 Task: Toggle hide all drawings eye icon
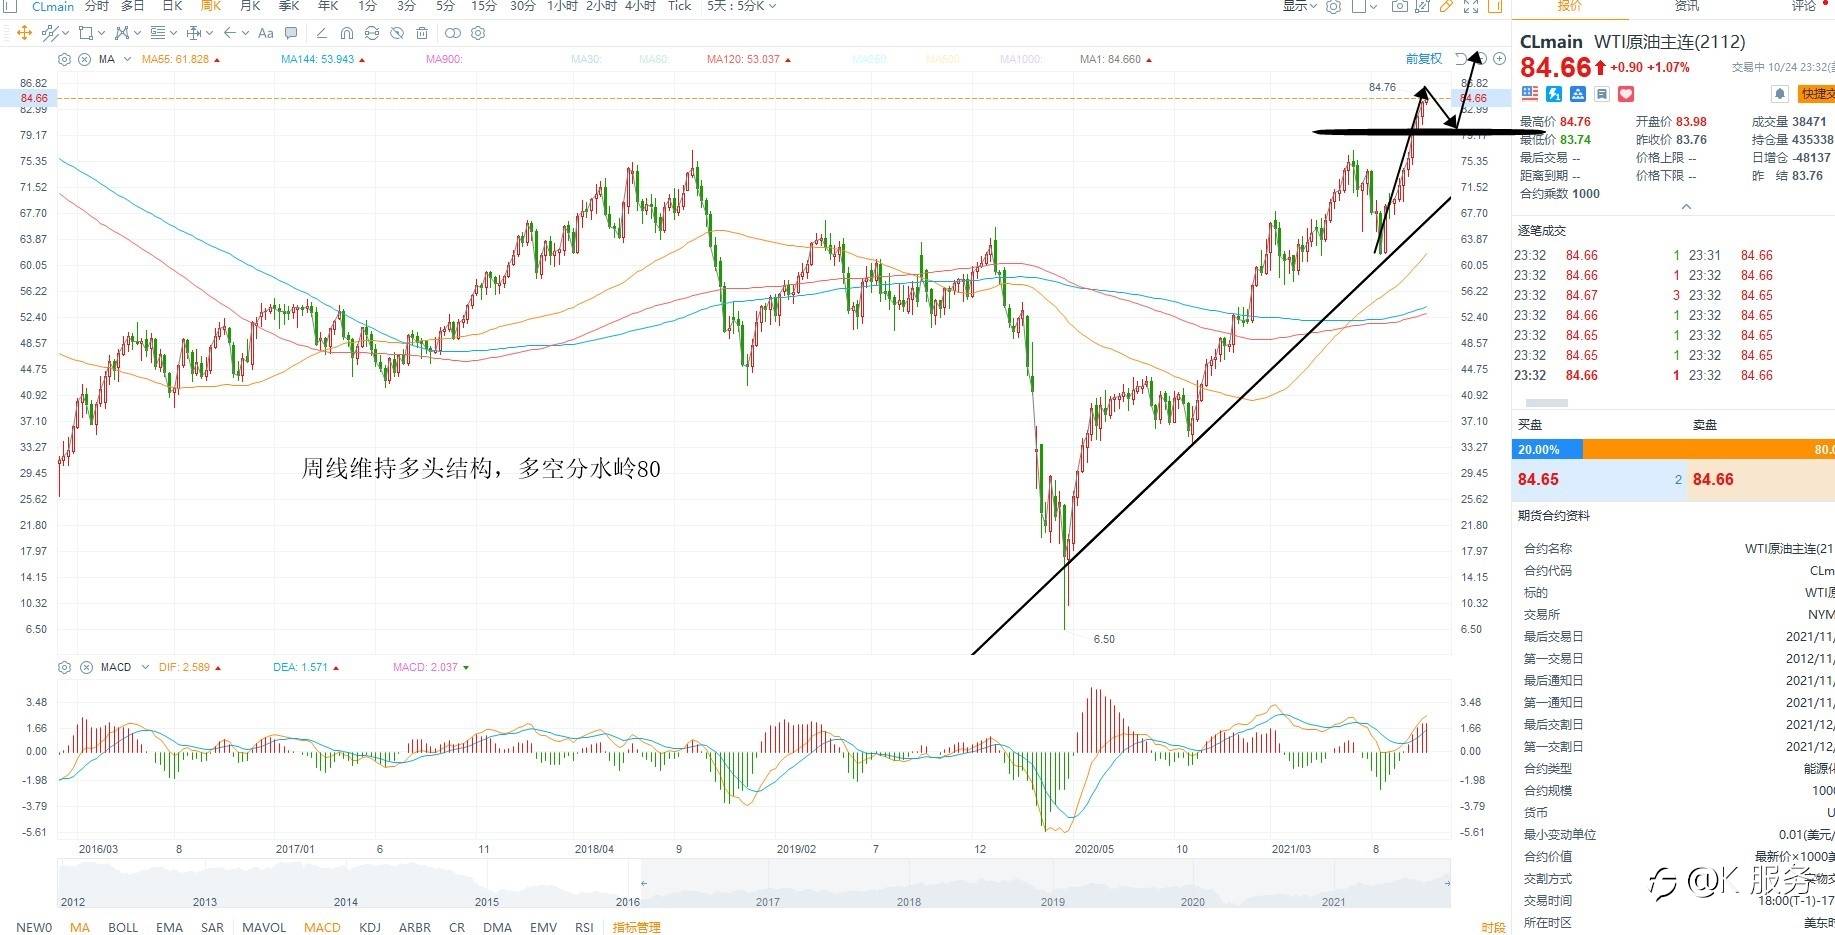point(397,33)
